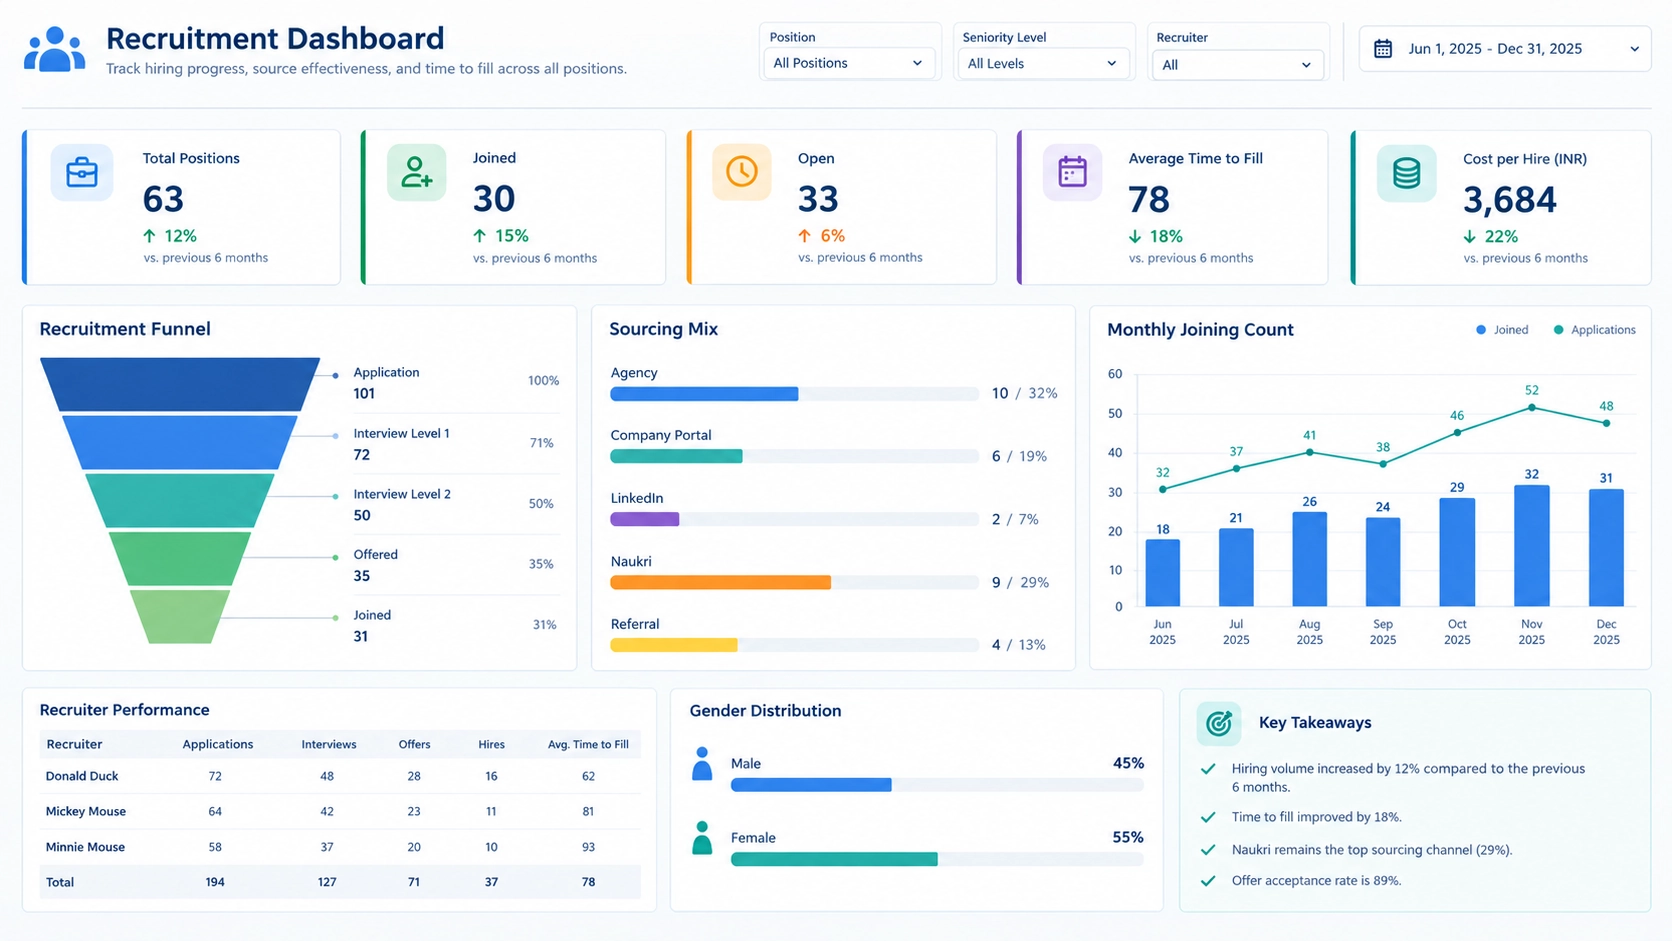Viewport: 1672px width, 941px height.
Task: Toggle the Joined series in chart legend
Action: 1502,330
